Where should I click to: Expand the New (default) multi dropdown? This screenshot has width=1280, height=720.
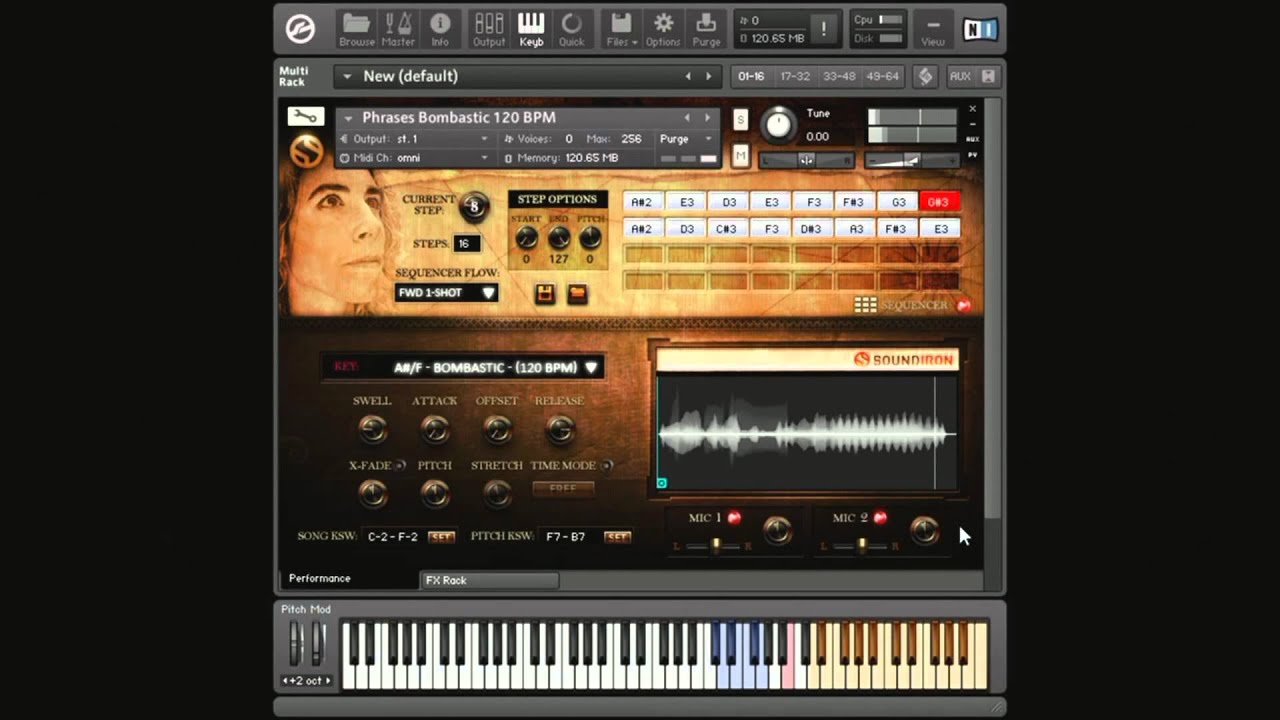click(x=347, y=76)
